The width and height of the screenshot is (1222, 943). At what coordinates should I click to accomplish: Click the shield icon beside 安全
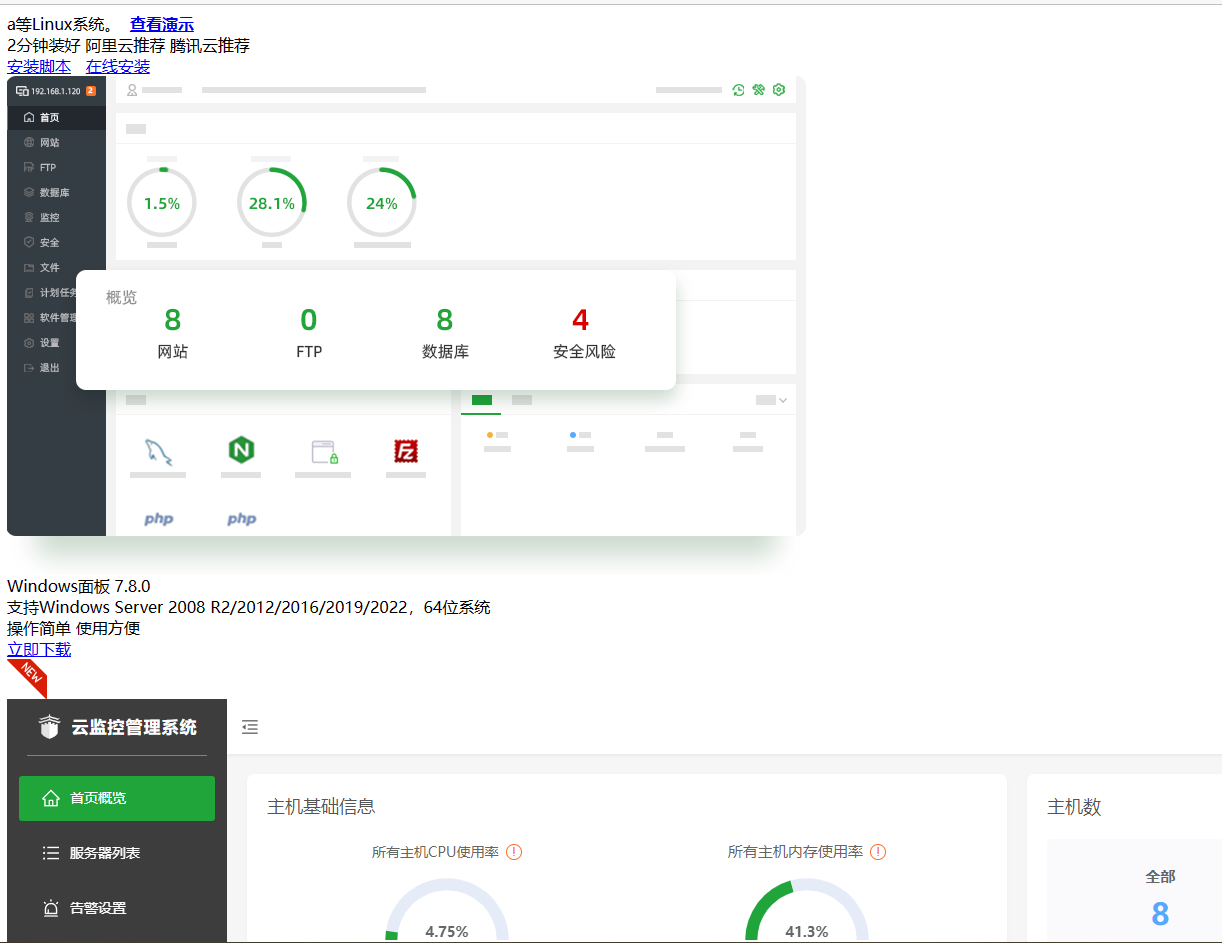[x=29, y=242]
